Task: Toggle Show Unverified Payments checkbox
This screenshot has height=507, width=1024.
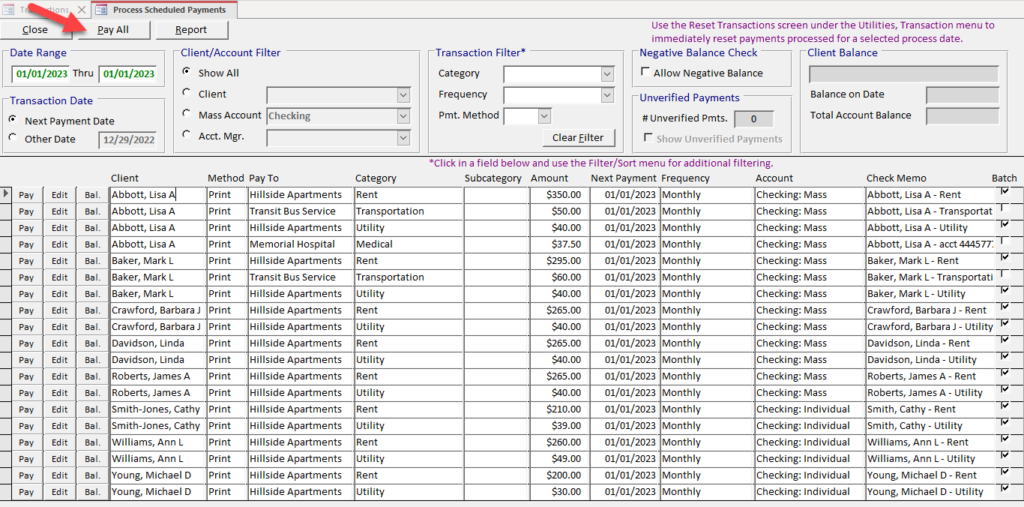Action: 648,138
